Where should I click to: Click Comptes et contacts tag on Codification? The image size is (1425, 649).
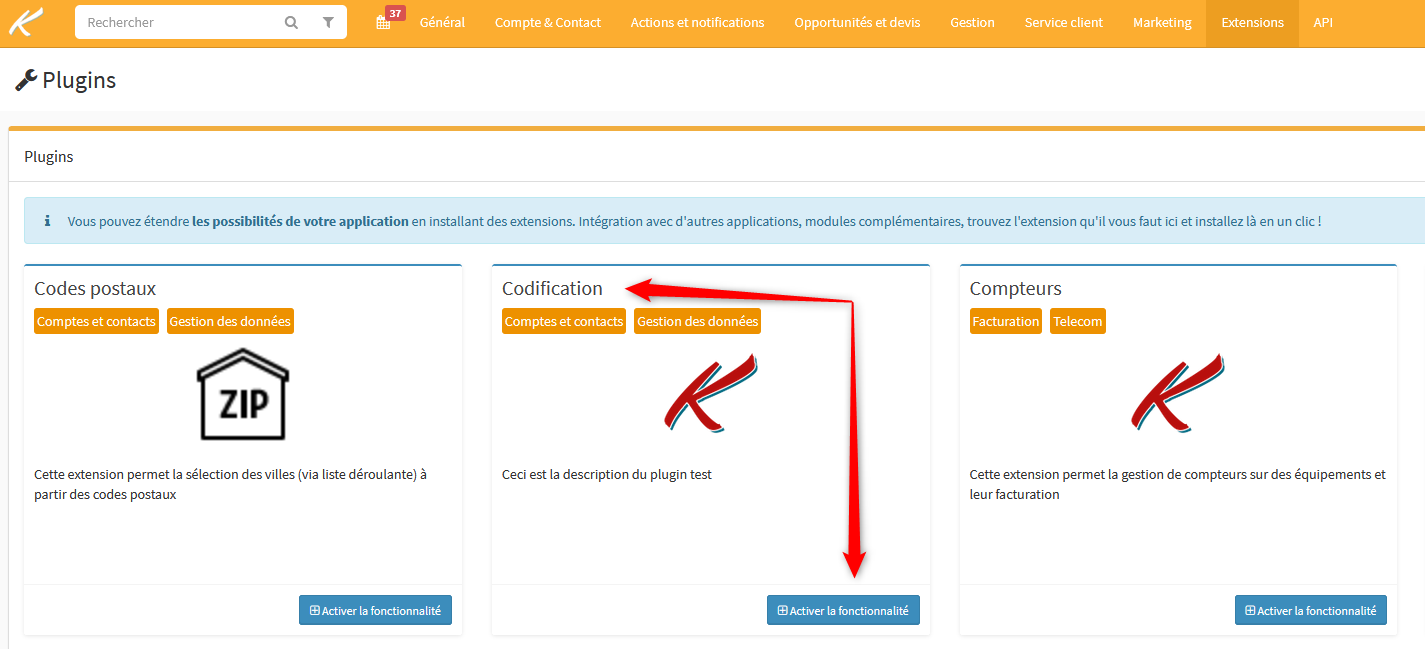pos(564,321)
